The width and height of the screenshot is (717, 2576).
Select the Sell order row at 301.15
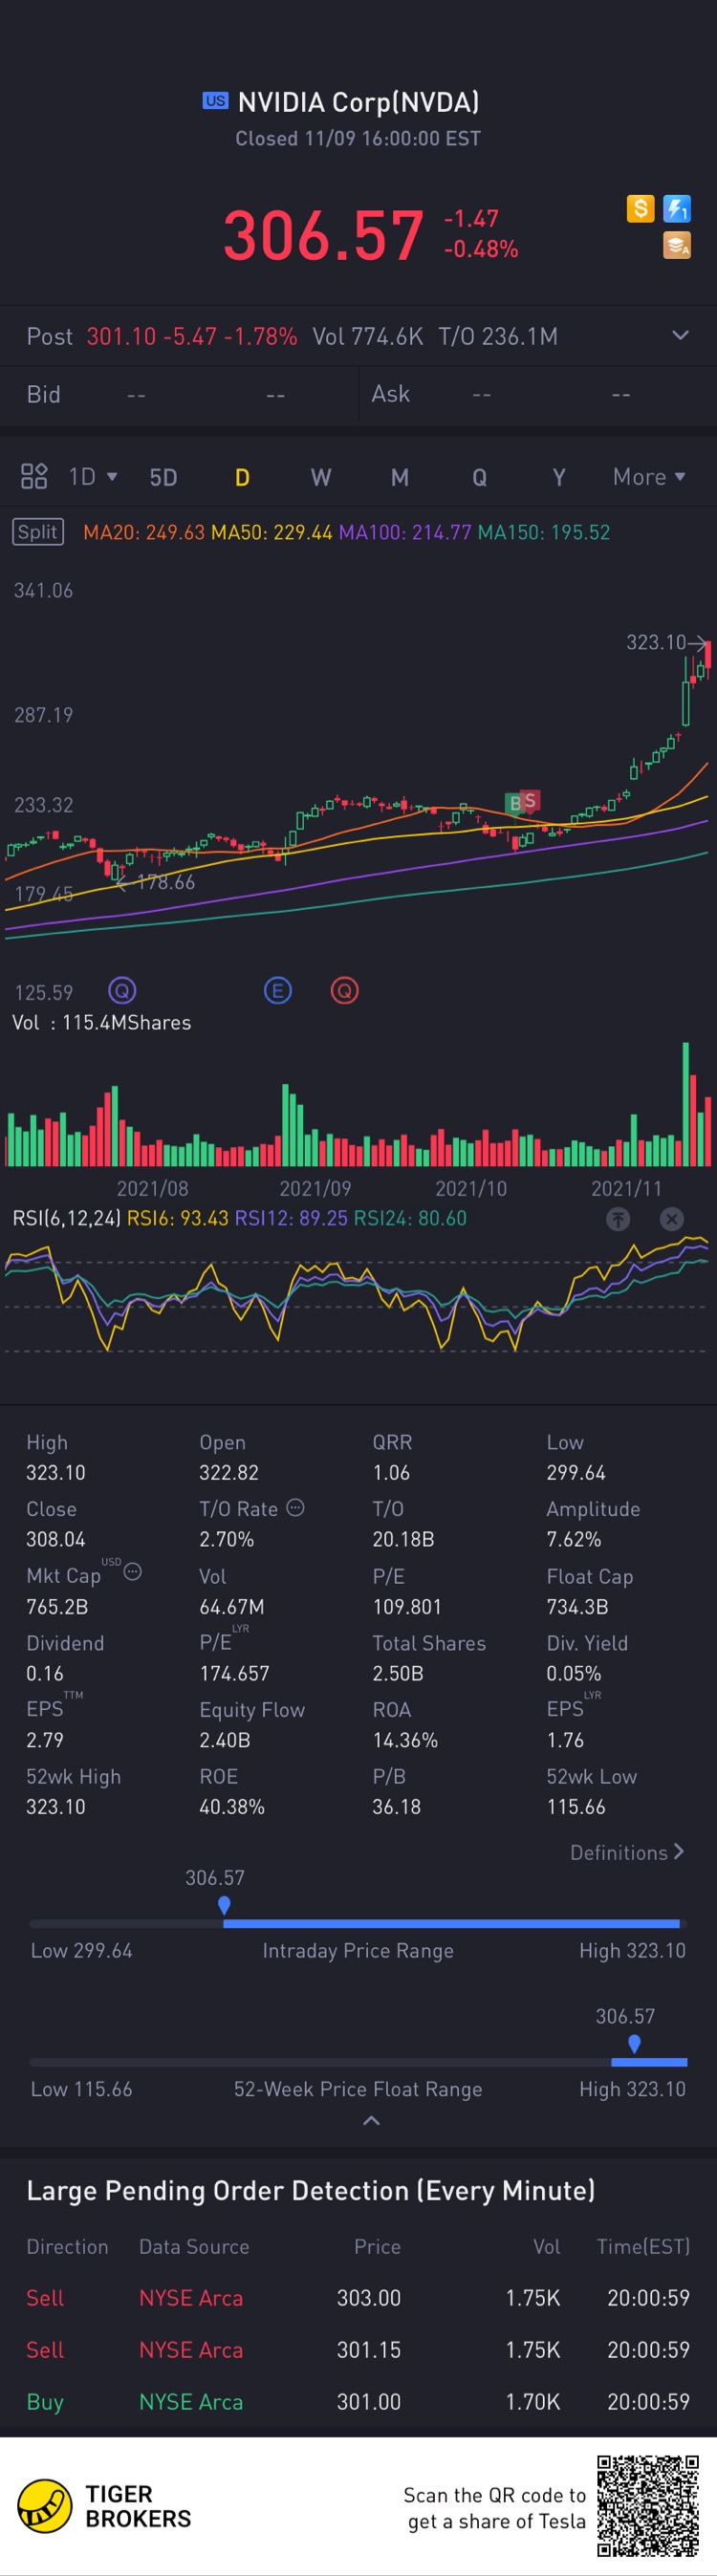click(x=358, y=2349)
